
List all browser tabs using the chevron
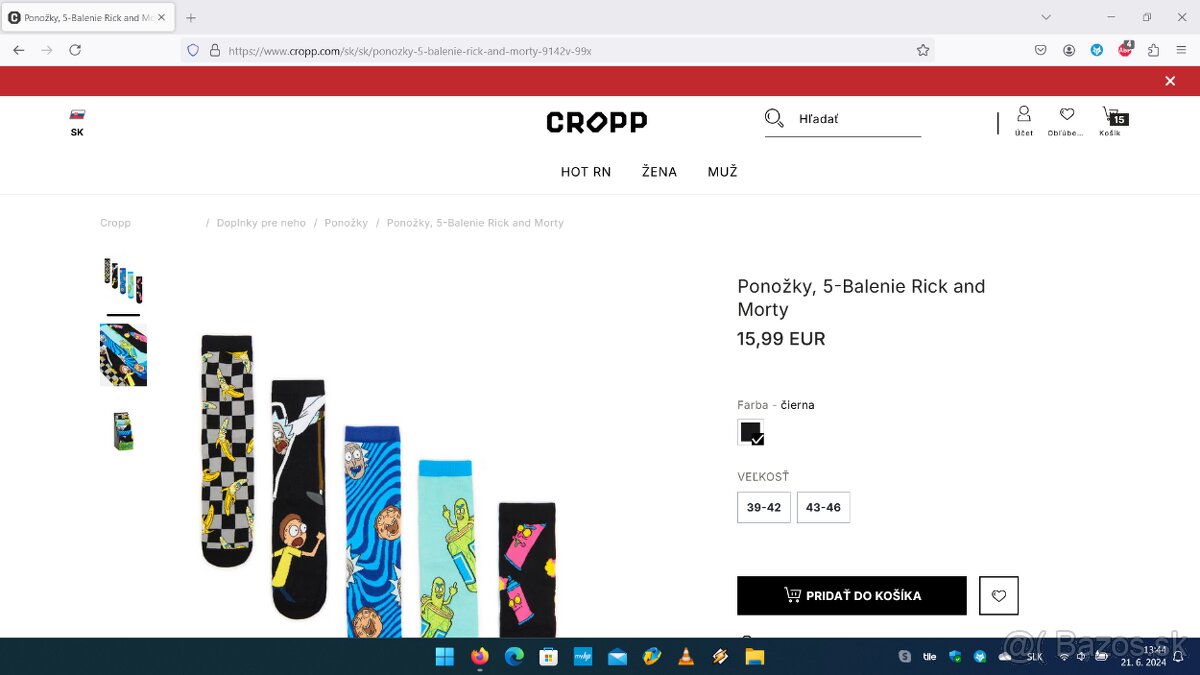(1046, 17)
